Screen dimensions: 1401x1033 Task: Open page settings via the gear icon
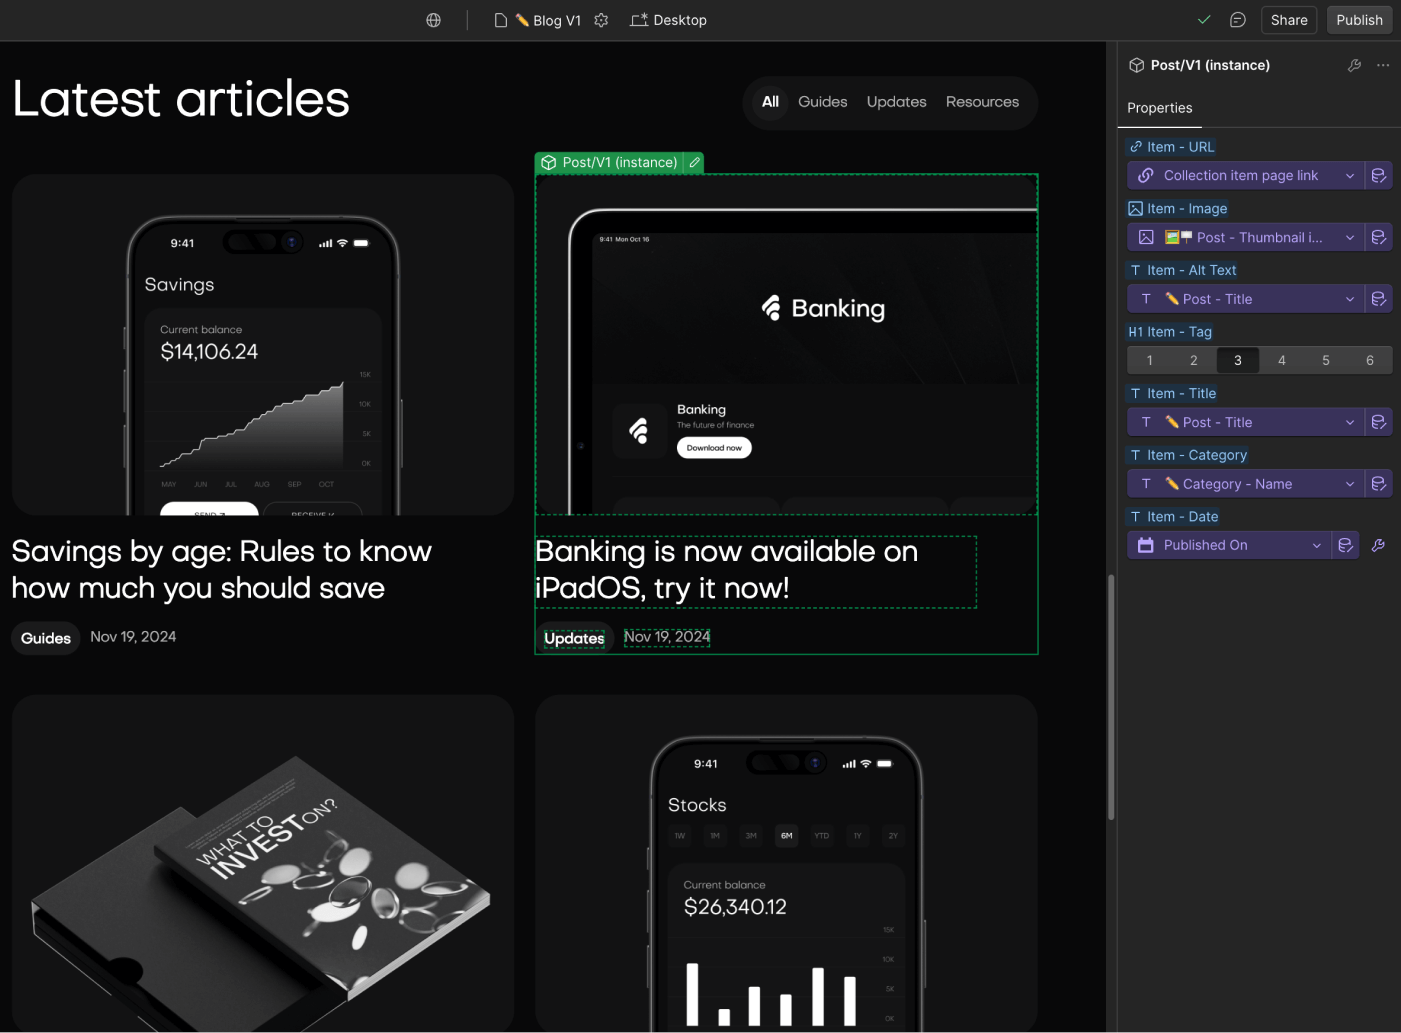point(601,20)
